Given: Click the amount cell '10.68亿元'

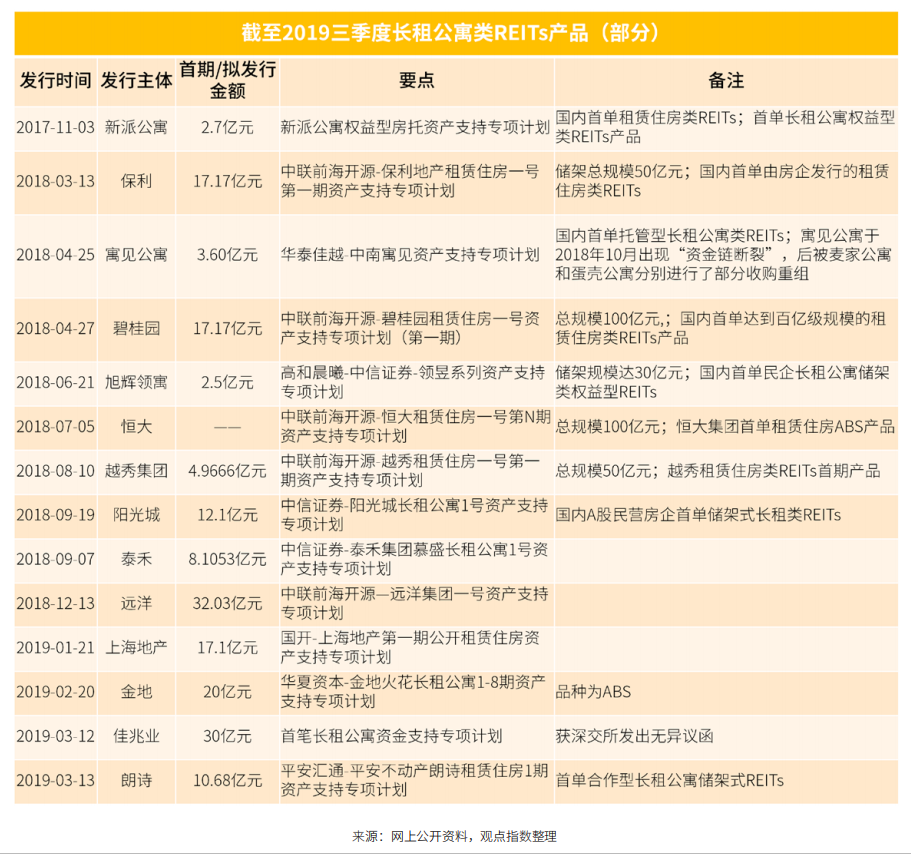Looking at the screenshot, I should (x=227, y=780).
